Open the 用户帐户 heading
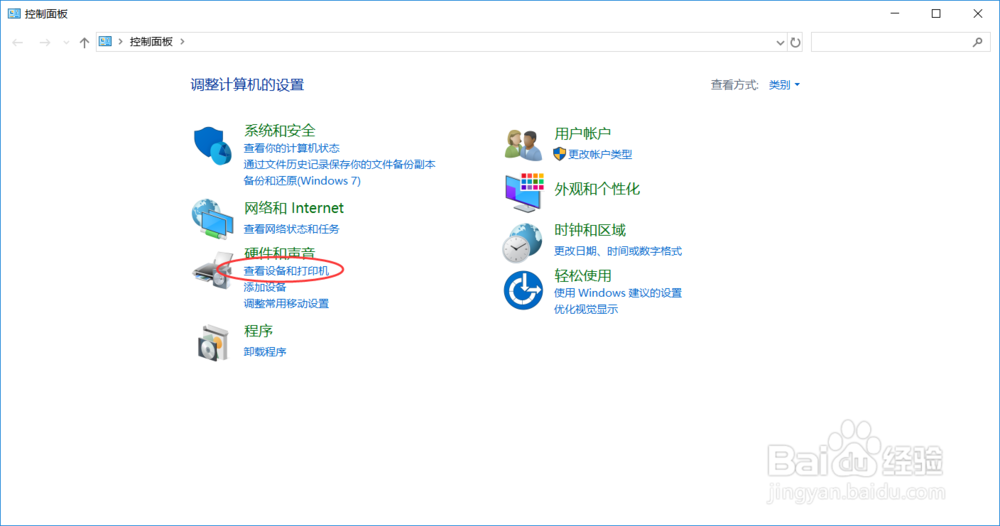This screenshot has width=1000, height=526. (582, 133)
